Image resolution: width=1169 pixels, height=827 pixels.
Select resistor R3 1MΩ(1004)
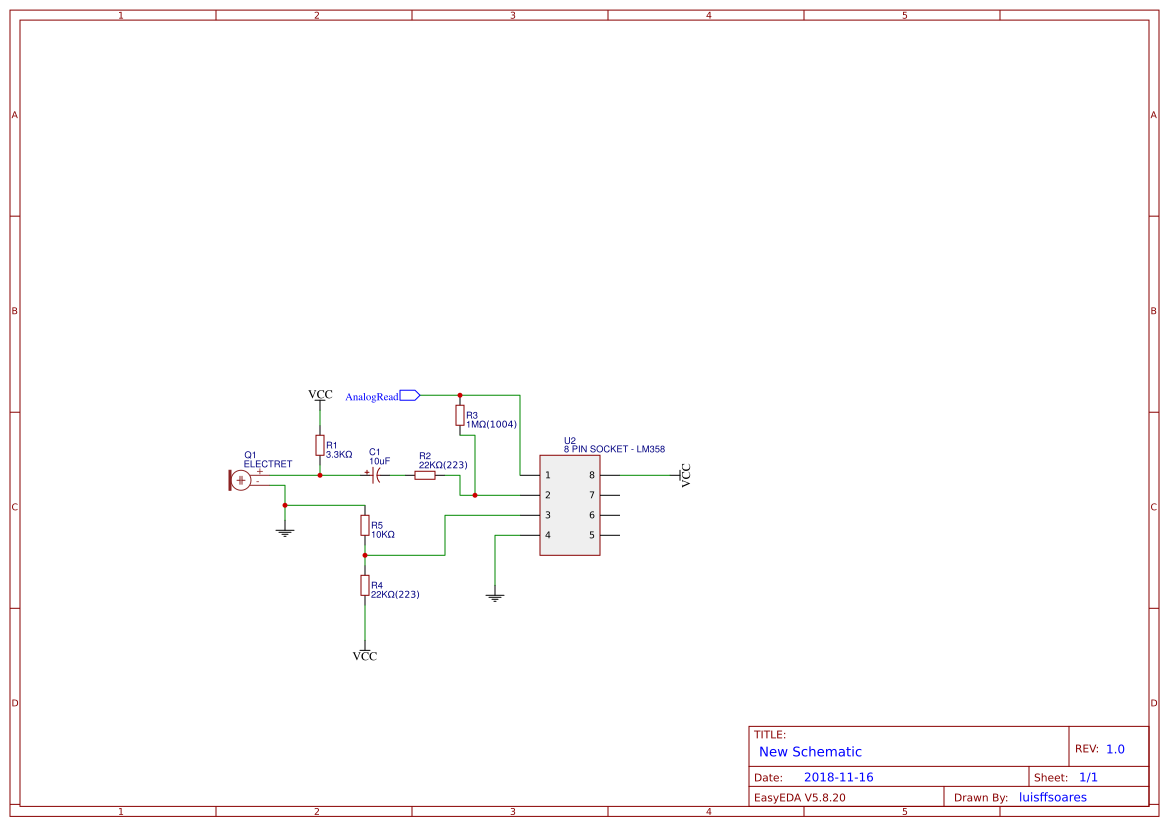pyautogui.click(x=460, y=417)
